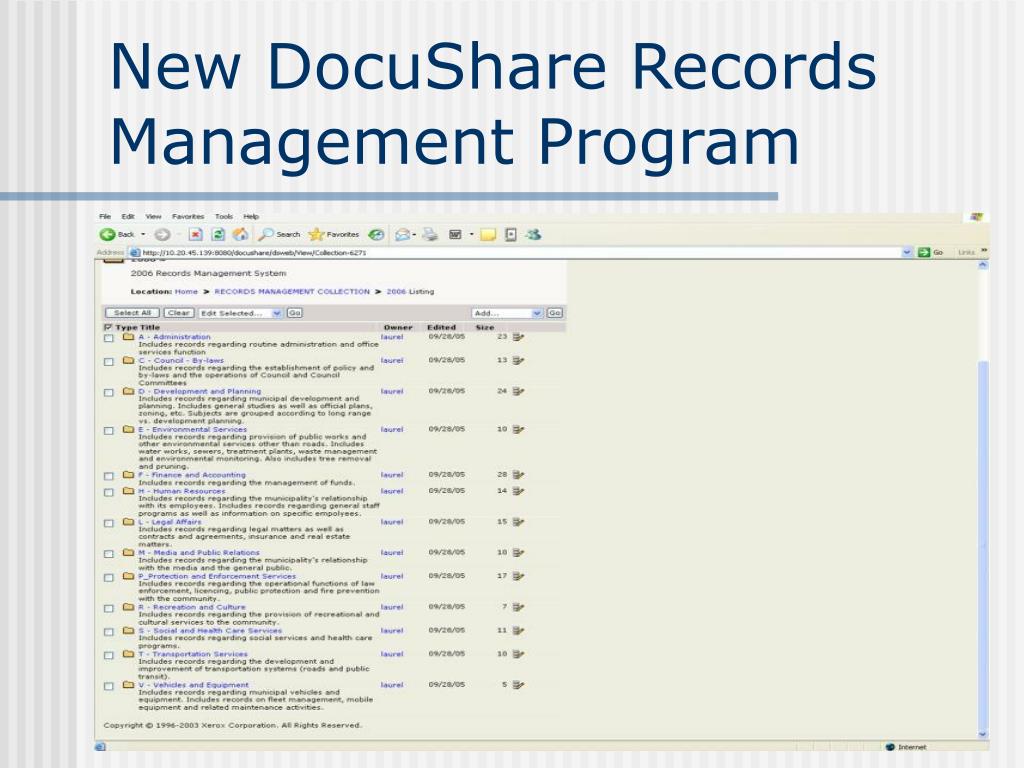Check the V - Vehicles and Equipment checkbox
1024x768 pixels.
click(x=109, y=686)
